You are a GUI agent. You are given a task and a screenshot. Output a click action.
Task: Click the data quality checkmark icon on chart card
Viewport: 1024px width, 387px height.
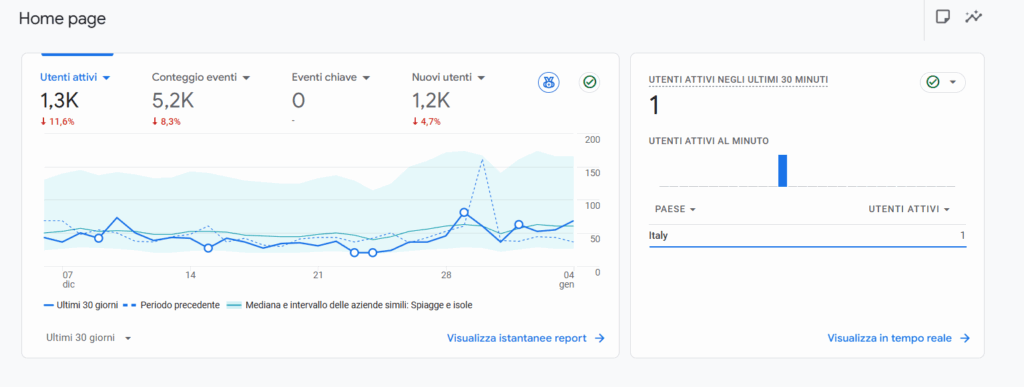590,82
